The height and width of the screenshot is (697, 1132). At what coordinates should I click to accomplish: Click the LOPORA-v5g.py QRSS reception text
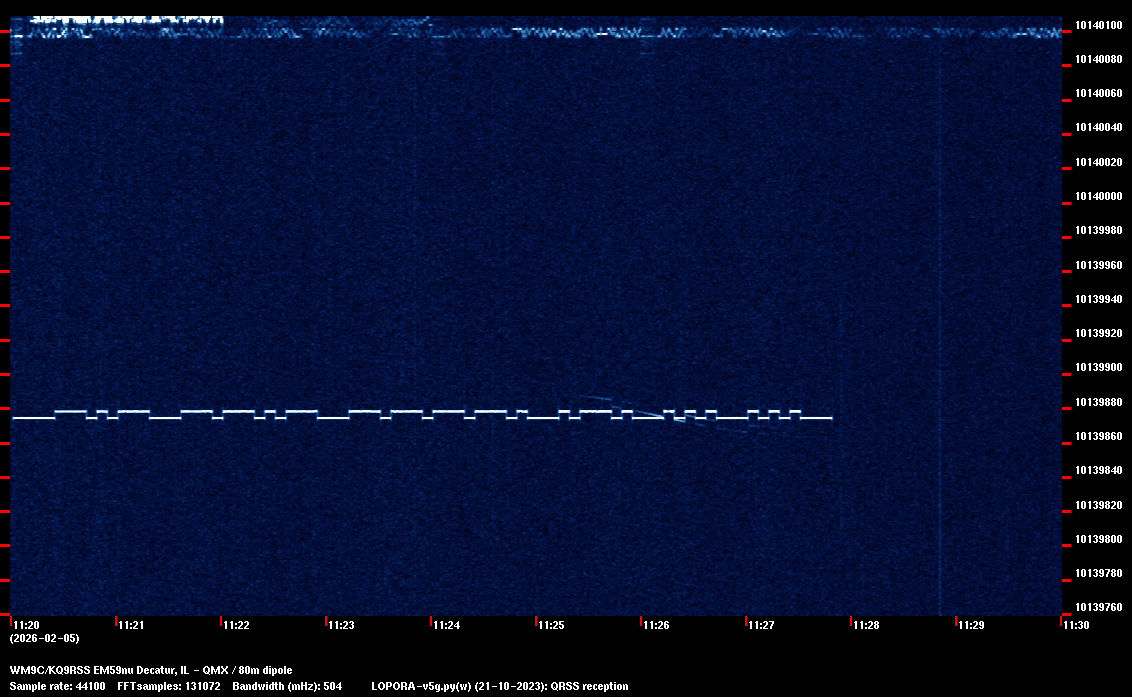(x=499, y=686)
